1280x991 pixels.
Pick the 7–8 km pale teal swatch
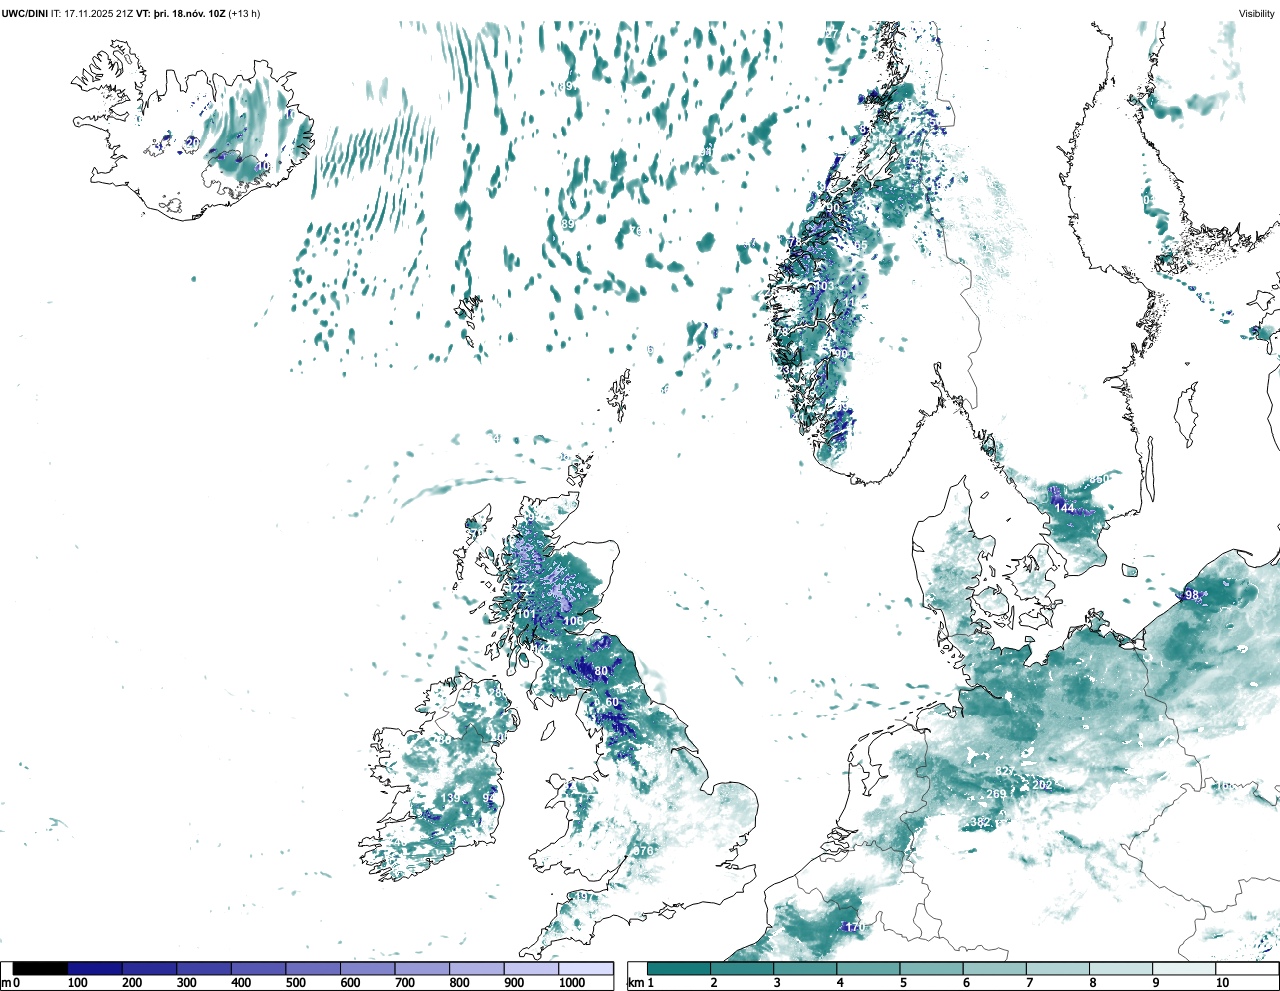click(x=1058, y=968)
